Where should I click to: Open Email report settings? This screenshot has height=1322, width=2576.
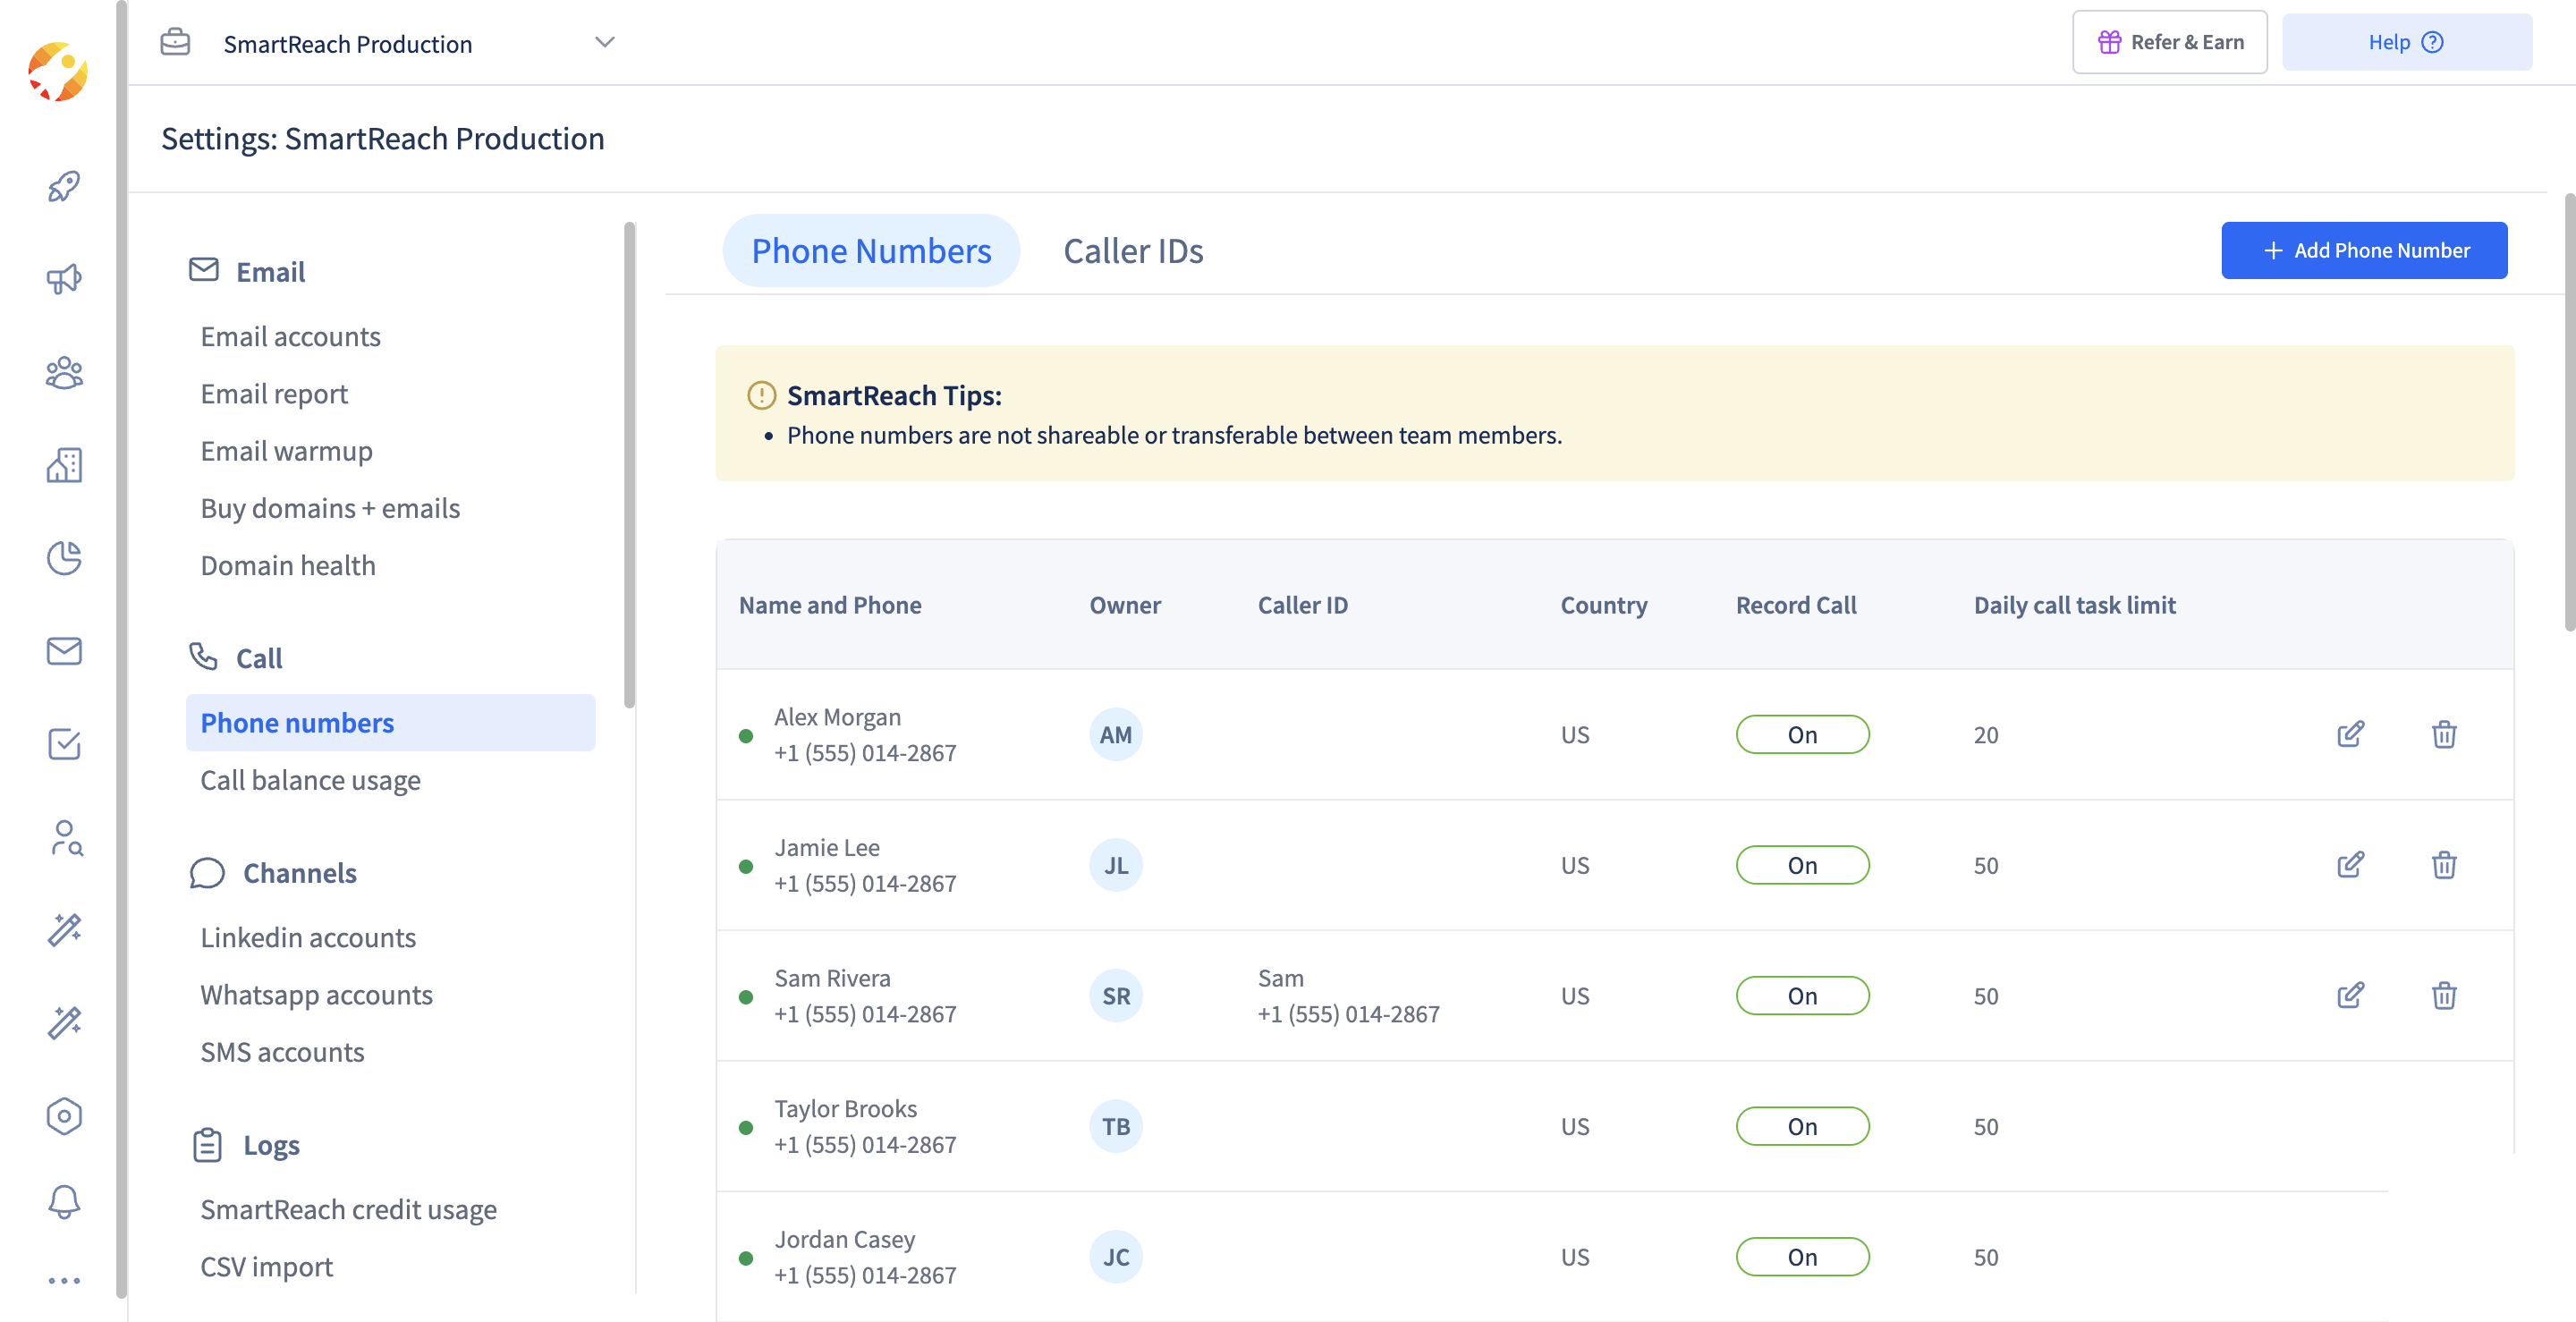click(x=274, y=394)
